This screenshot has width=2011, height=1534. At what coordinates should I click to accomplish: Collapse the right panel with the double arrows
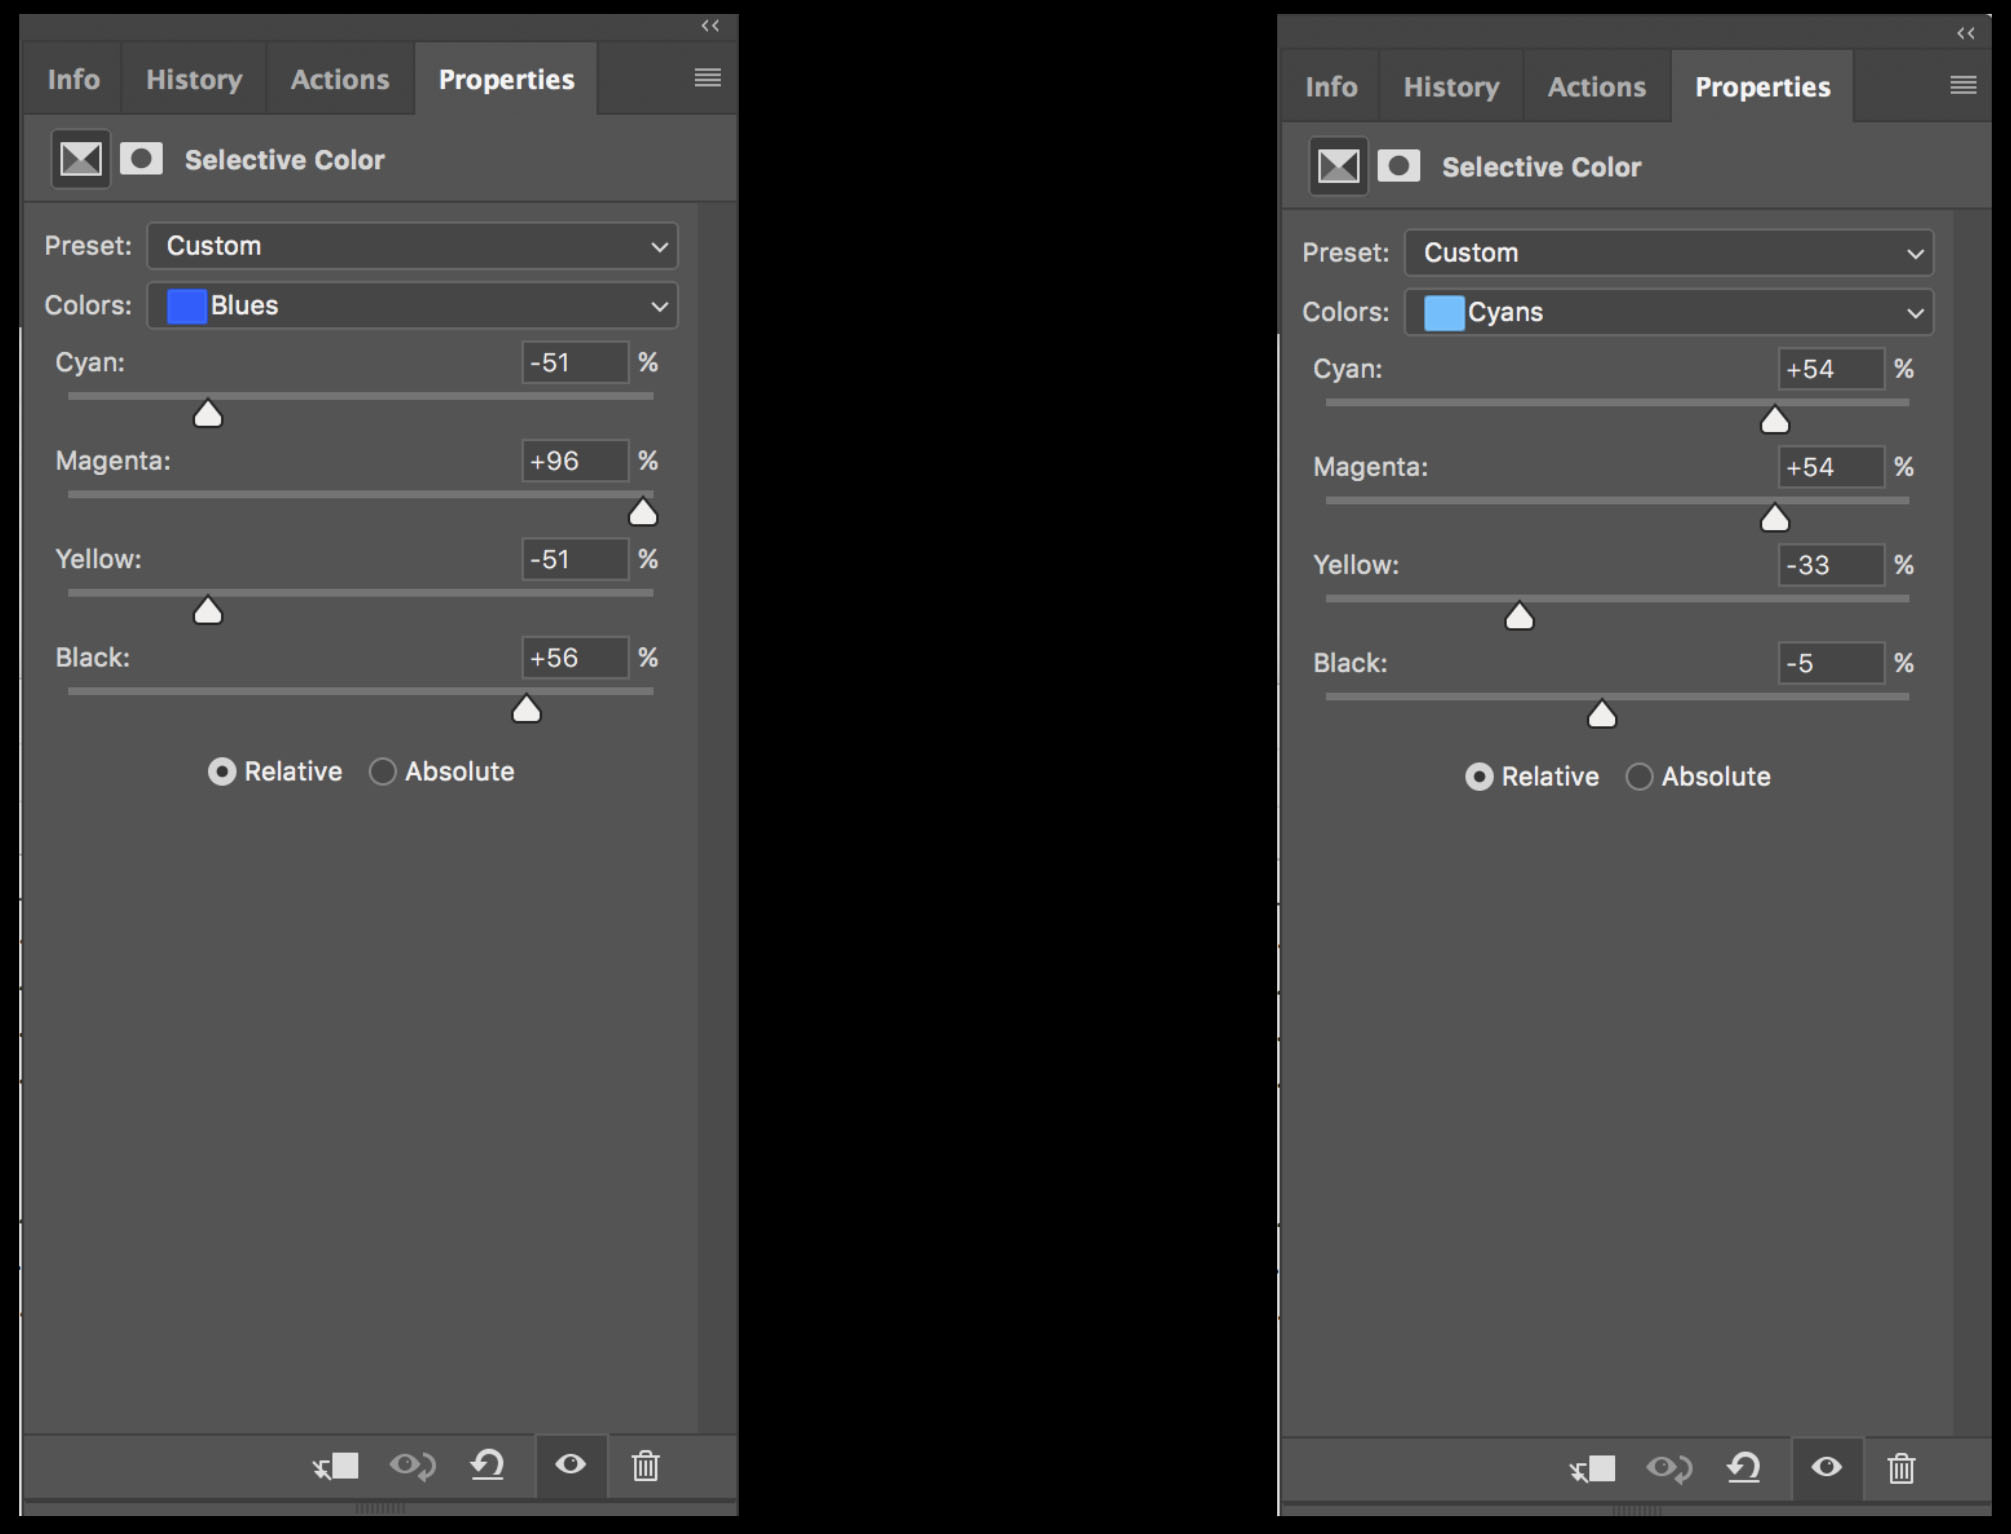(1965, 33)
